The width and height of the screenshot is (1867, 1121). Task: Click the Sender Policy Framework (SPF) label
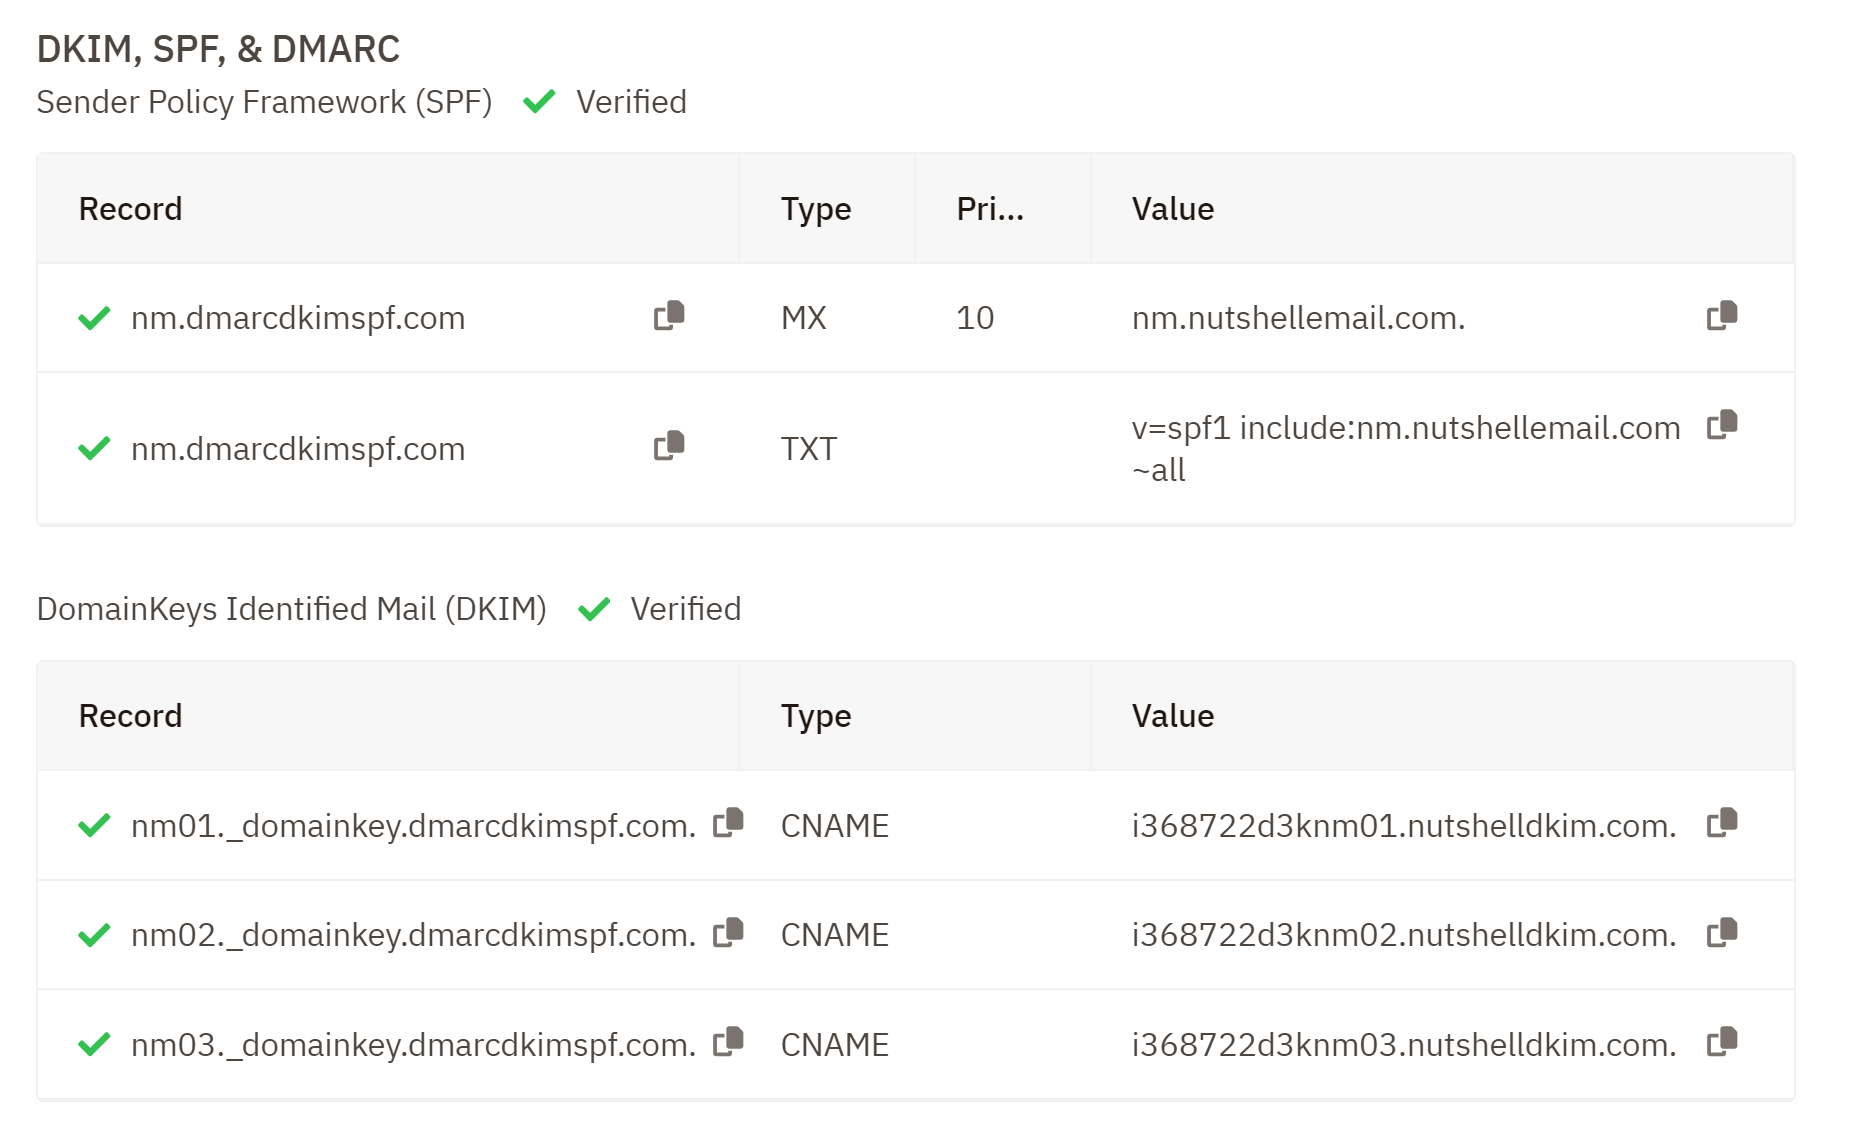(x=265, y=102)
